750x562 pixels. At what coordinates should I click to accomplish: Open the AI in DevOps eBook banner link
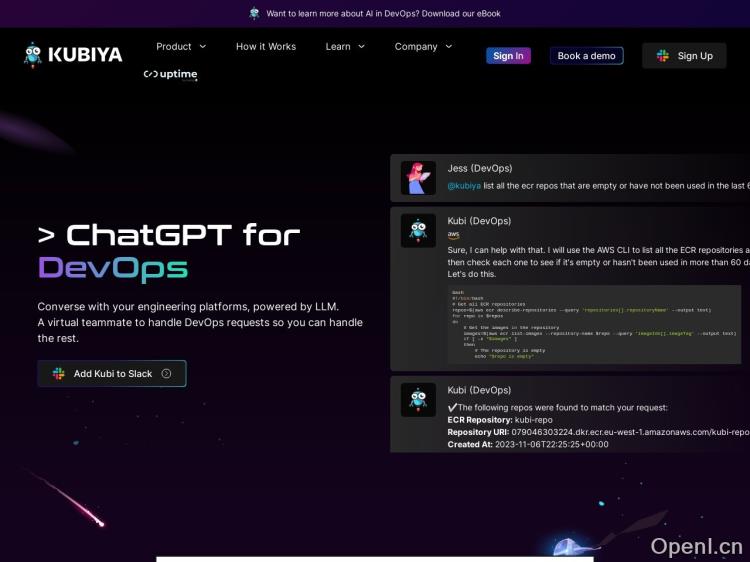383,14
